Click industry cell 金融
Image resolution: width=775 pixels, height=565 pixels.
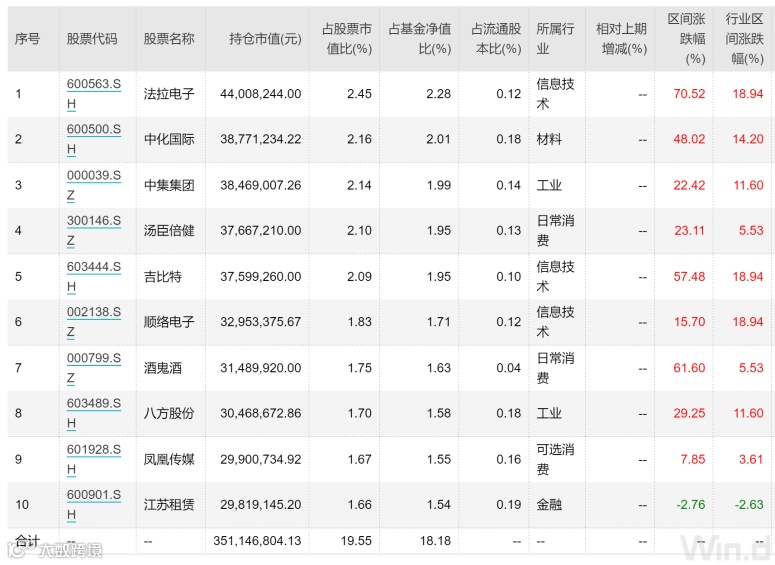coord(549,505)
